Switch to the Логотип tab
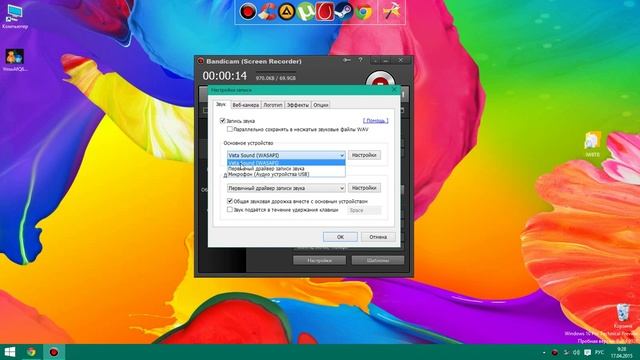640x360 pixels. (x=273, y=105)
